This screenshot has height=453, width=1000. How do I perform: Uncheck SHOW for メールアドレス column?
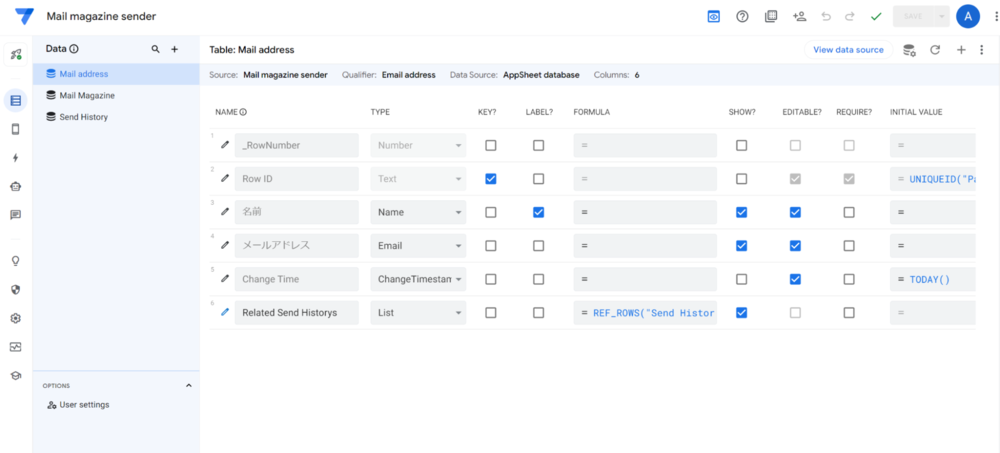[x=741, y=245]
